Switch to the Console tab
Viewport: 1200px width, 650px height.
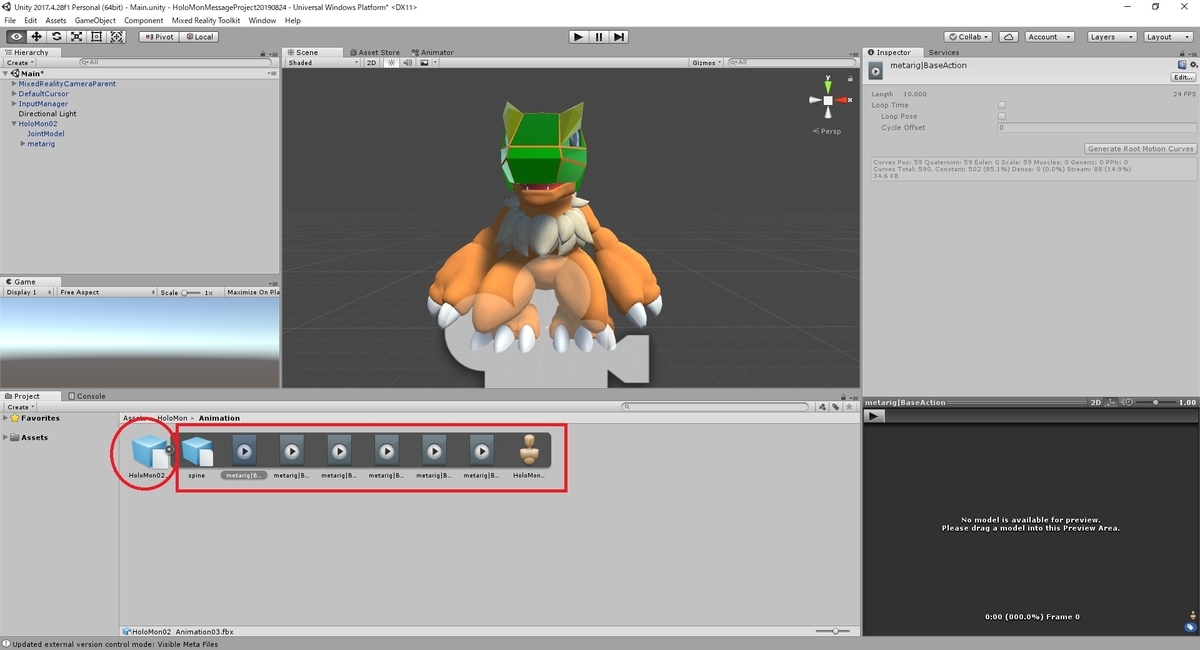click(86, 396)
